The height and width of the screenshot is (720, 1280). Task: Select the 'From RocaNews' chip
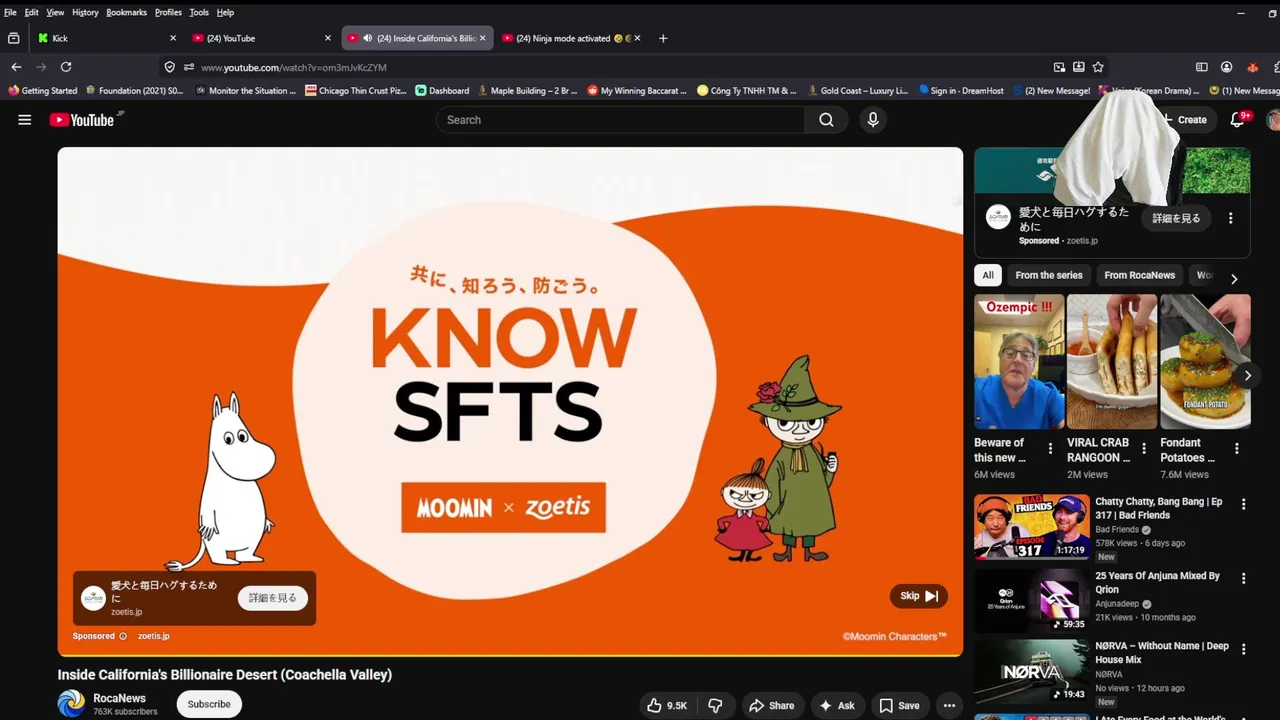tap(1140, 275)
